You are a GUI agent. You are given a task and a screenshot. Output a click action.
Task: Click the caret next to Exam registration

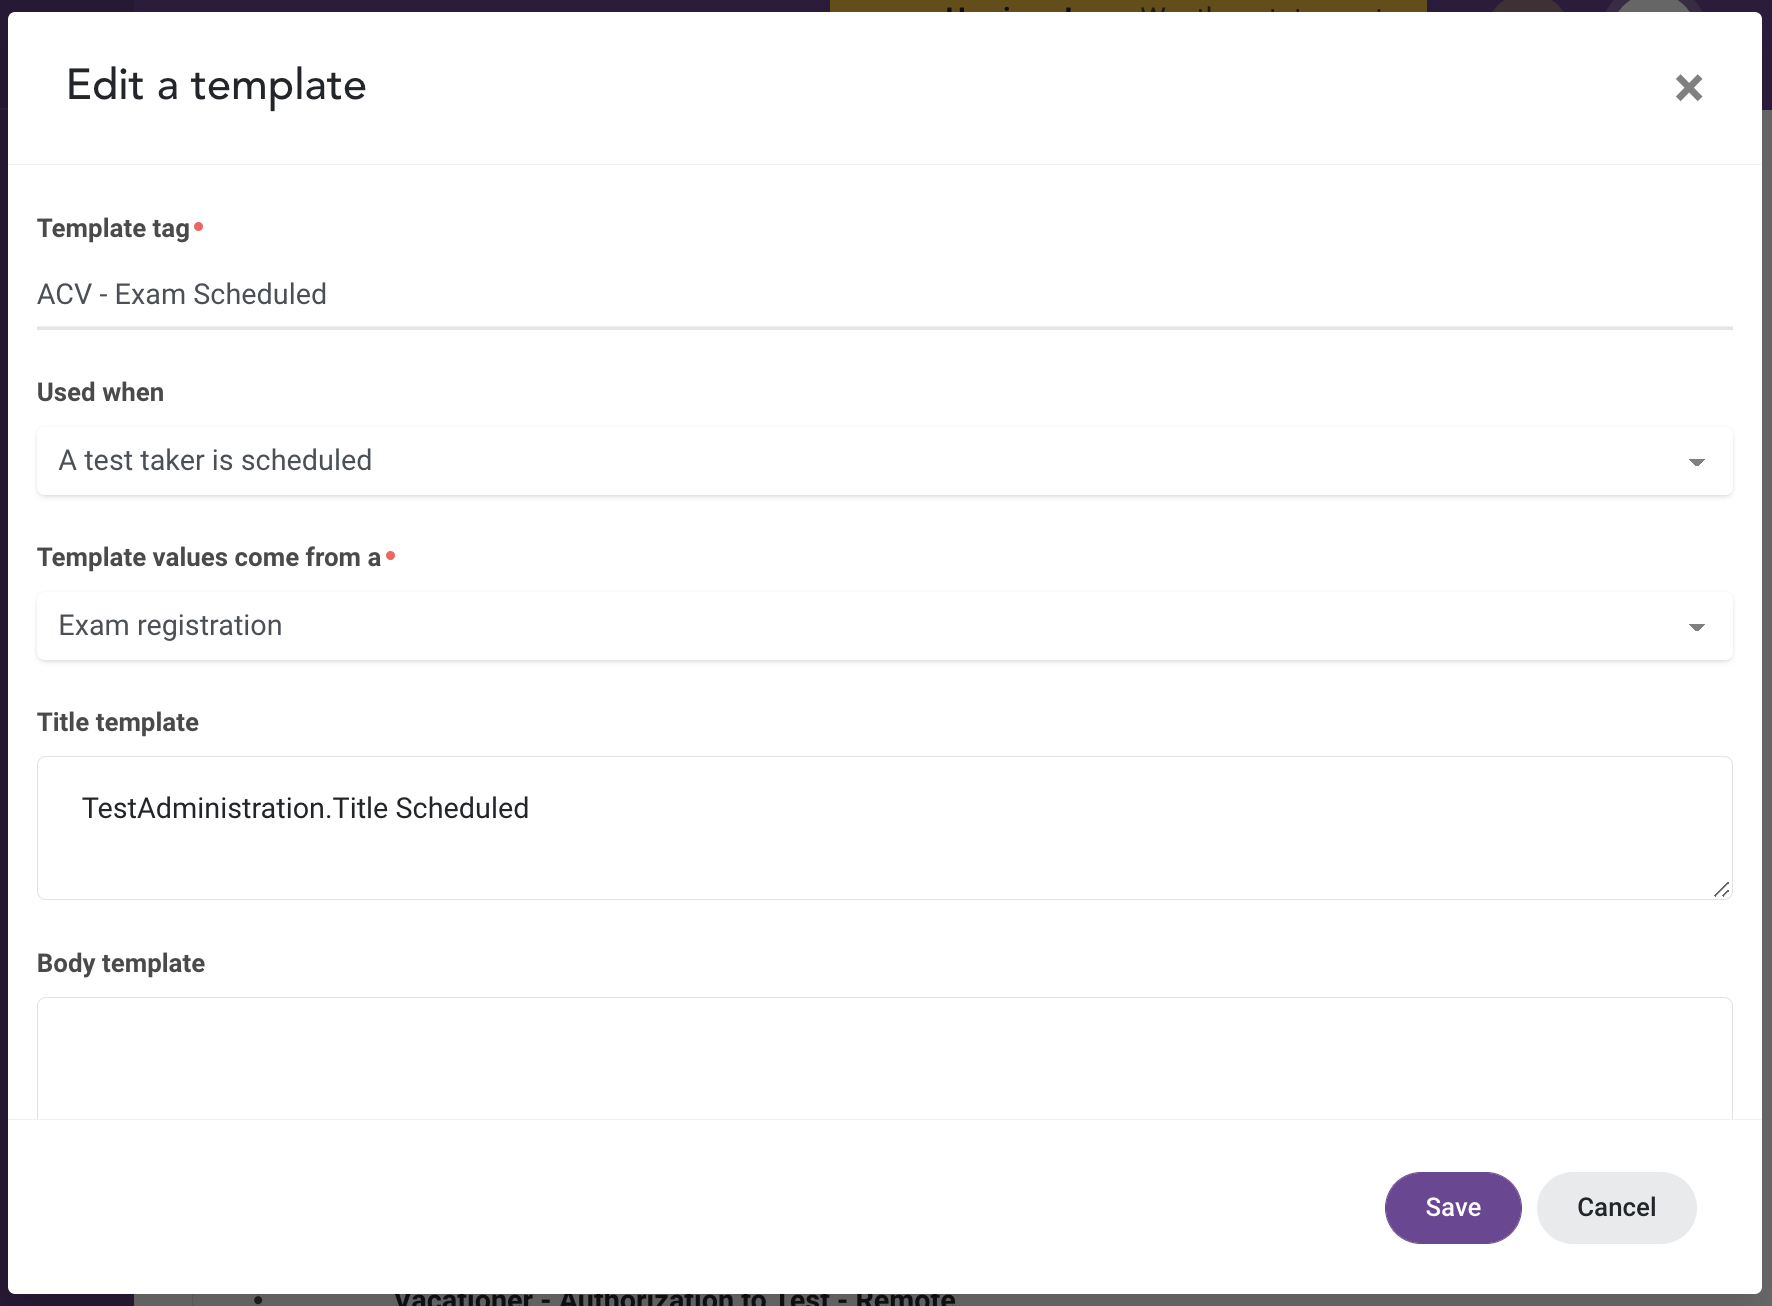coord(1696,627)
